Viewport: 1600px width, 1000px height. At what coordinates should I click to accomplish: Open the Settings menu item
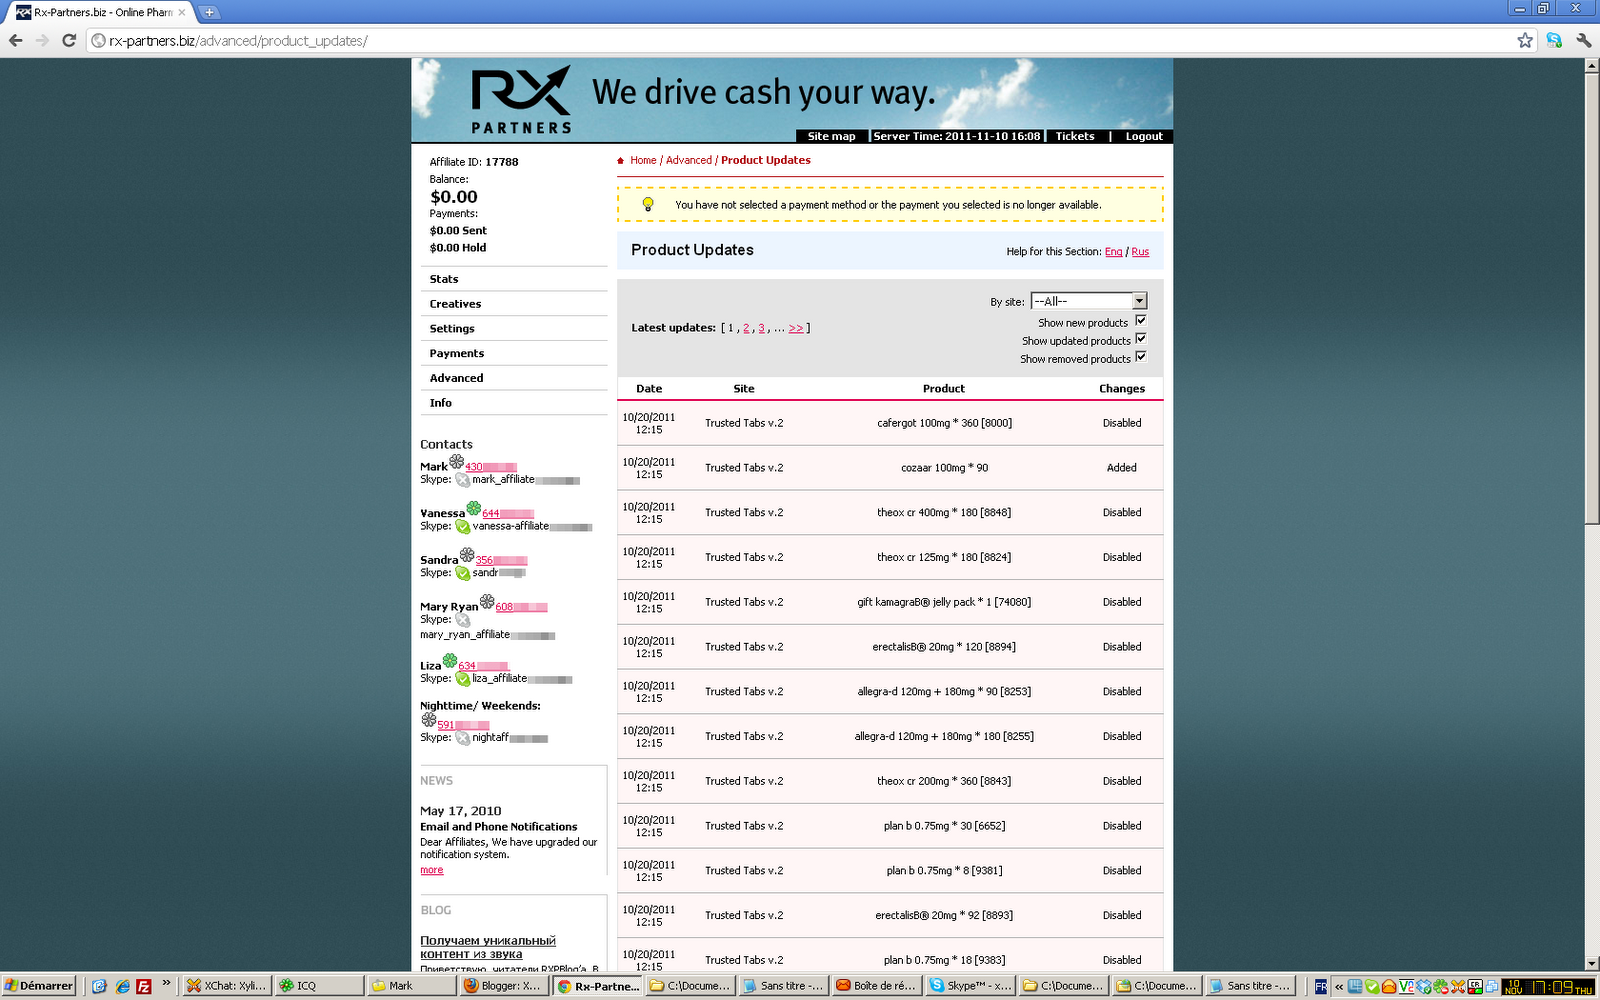(452, 329)
